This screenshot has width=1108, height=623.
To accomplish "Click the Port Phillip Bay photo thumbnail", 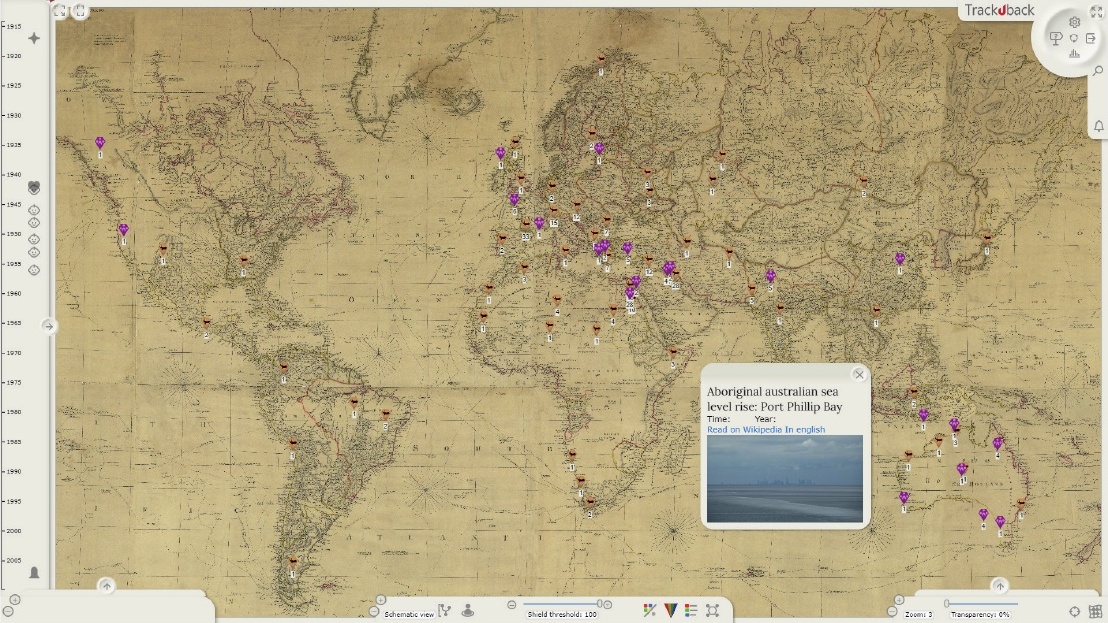I will click(x=784, y=478).
